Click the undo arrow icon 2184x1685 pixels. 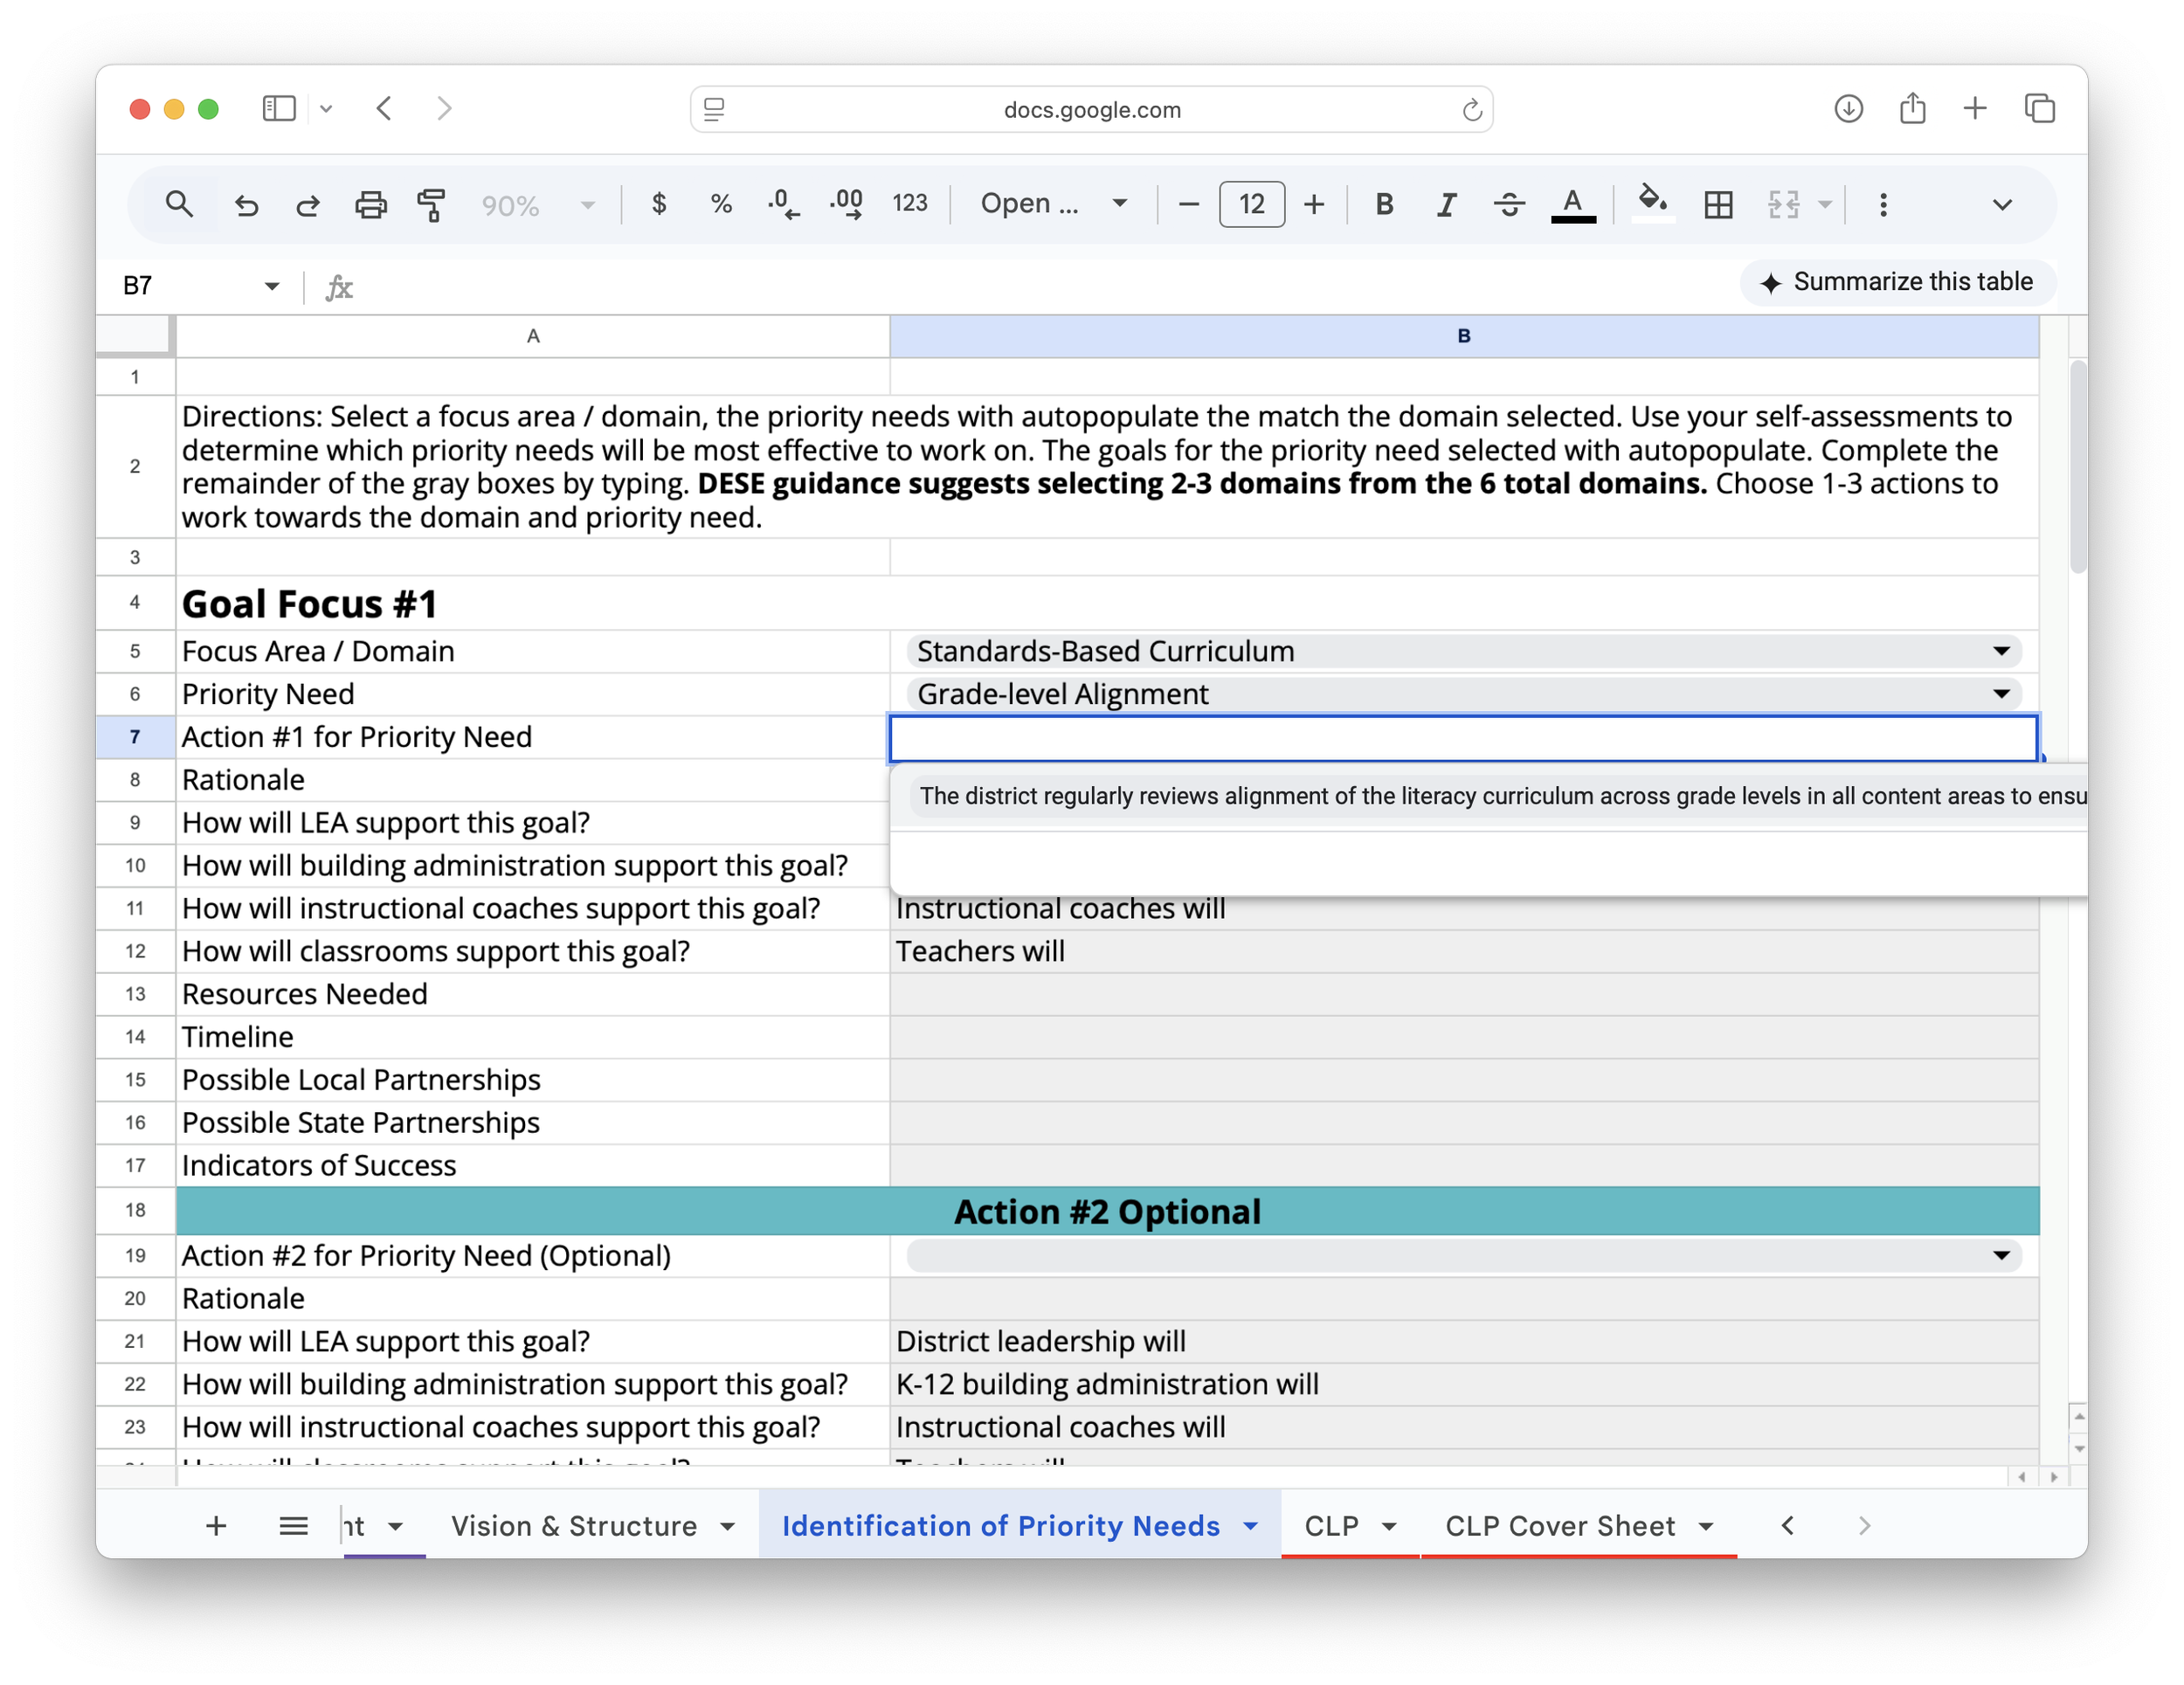pos(246,206)
